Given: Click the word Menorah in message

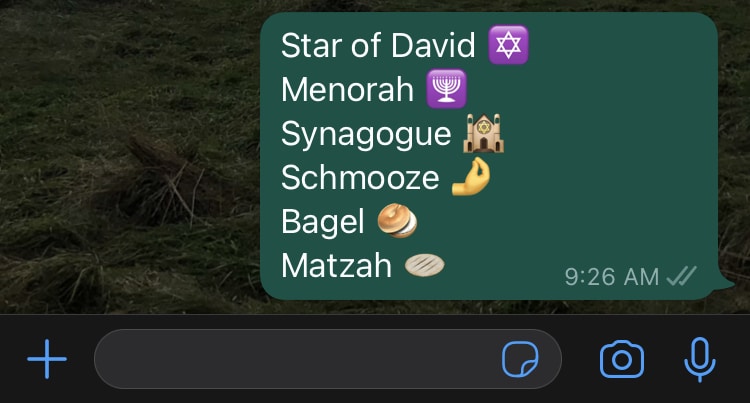Looking at the screenshot, I should pyautogui.click(x=347, y=90).
